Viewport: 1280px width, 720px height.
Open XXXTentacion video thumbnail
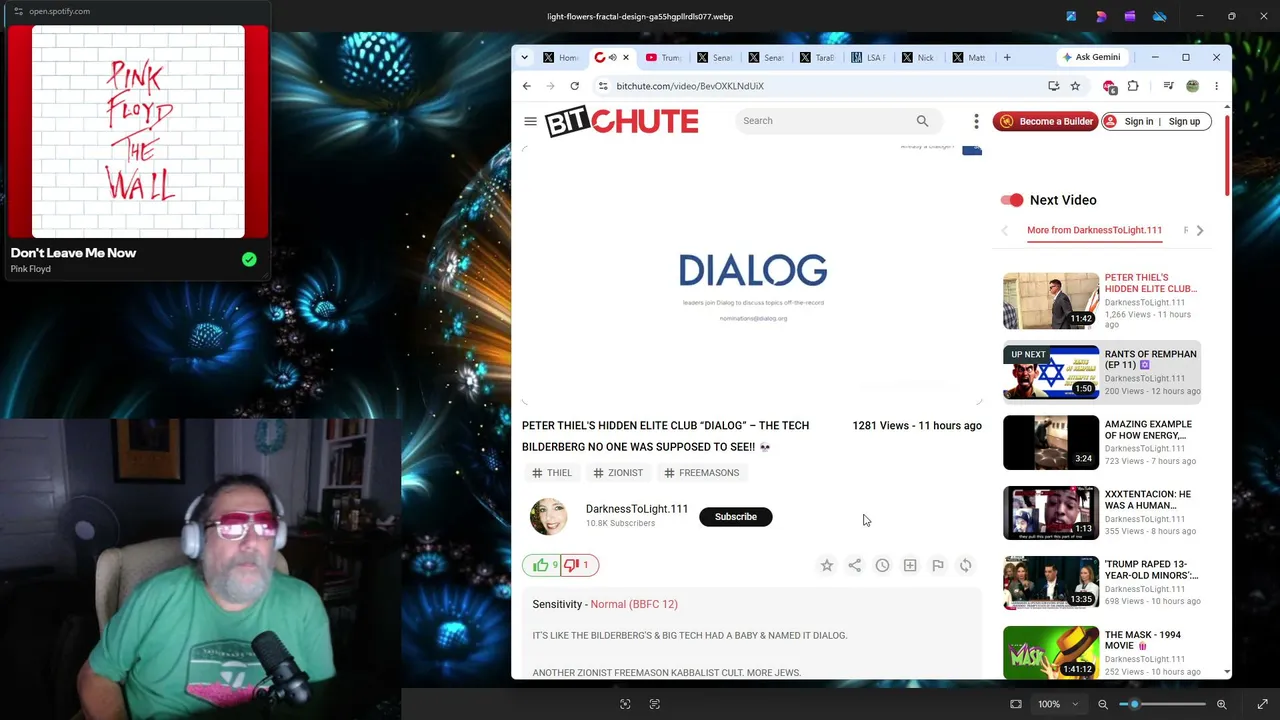1051,512
